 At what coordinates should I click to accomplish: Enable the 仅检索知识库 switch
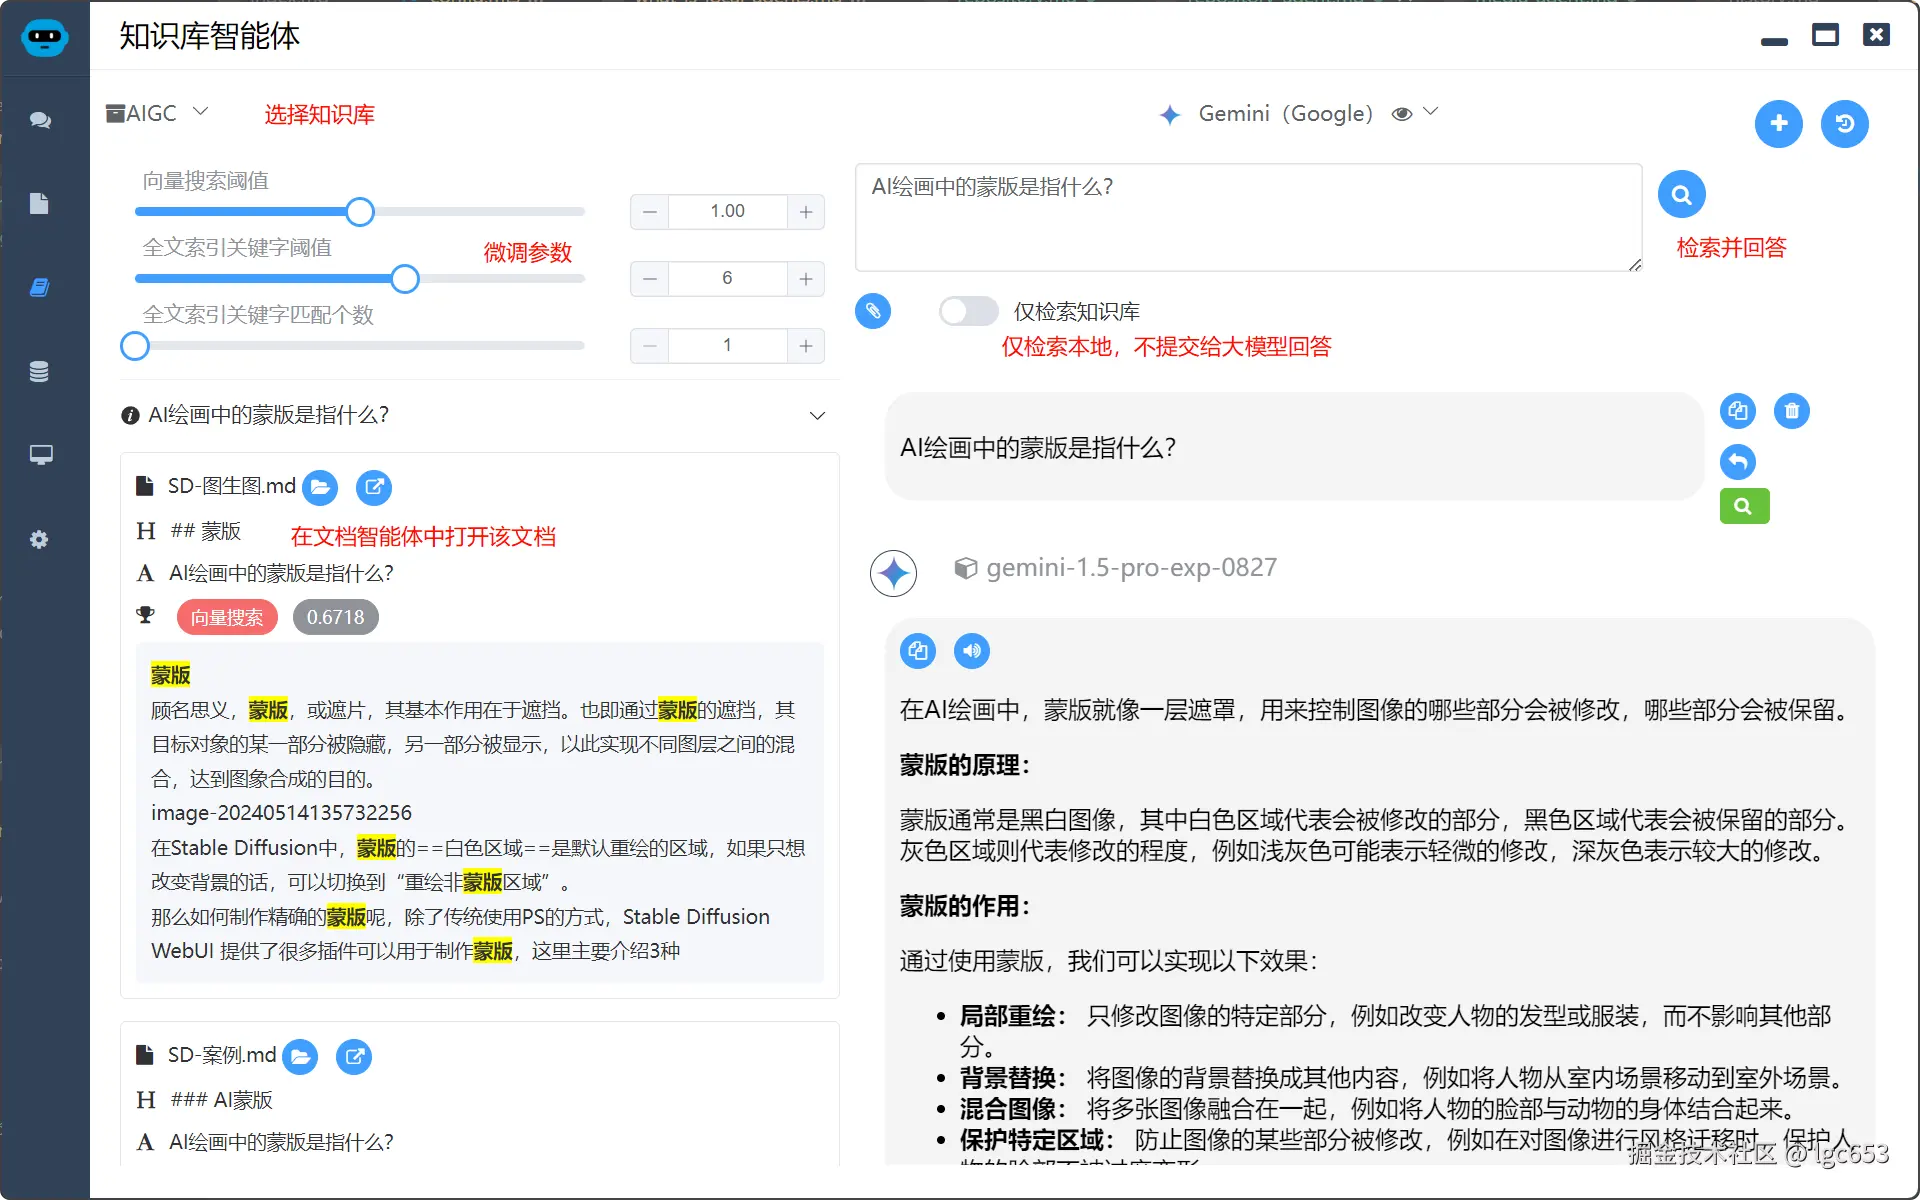click(967, 311)
